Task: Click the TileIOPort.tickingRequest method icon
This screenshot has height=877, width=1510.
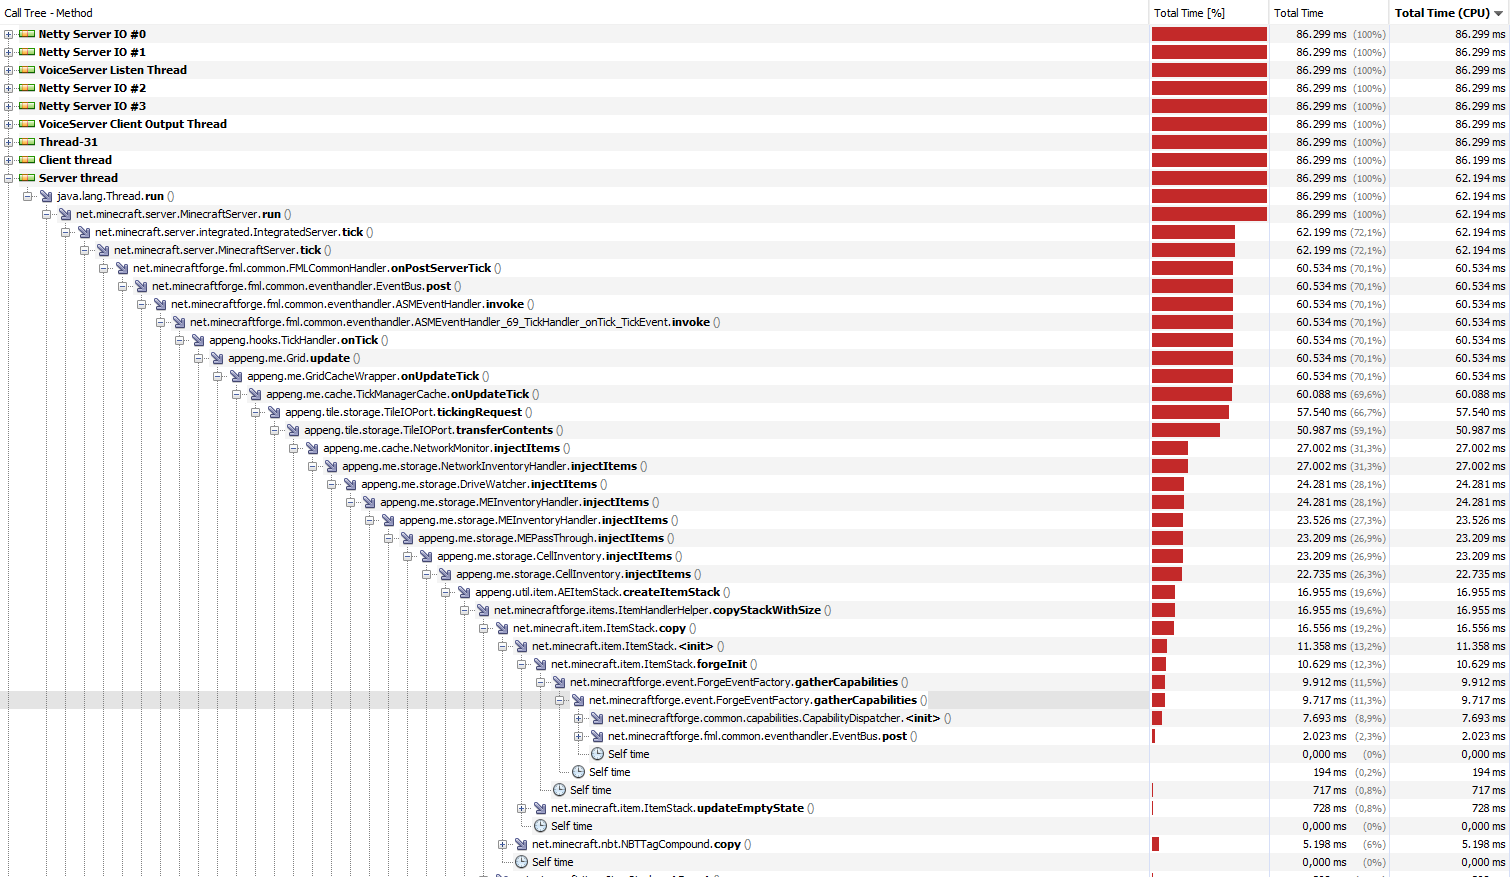Action: (x=274, y=412)
